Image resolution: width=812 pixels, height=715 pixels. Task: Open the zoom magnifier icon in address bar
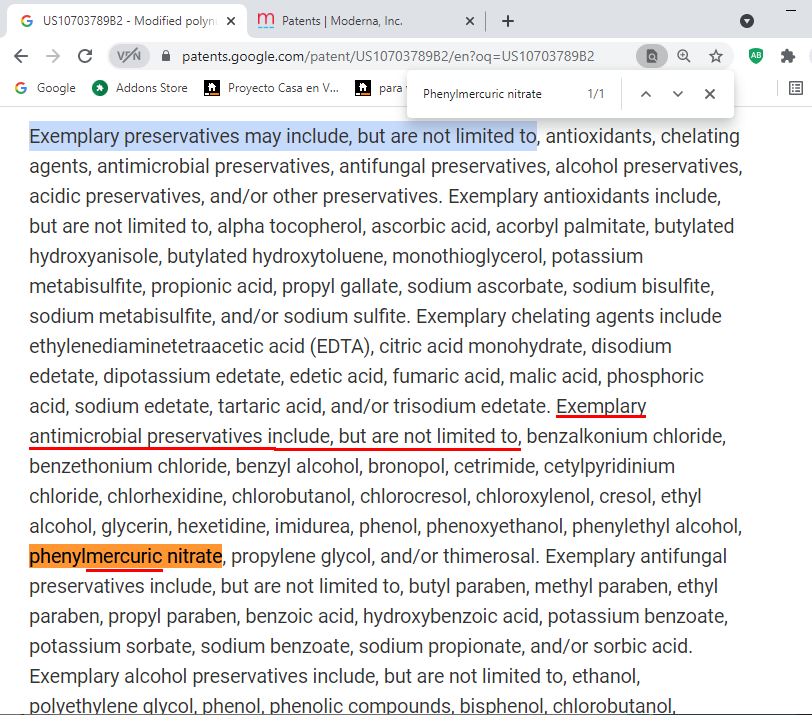point(684,57)
